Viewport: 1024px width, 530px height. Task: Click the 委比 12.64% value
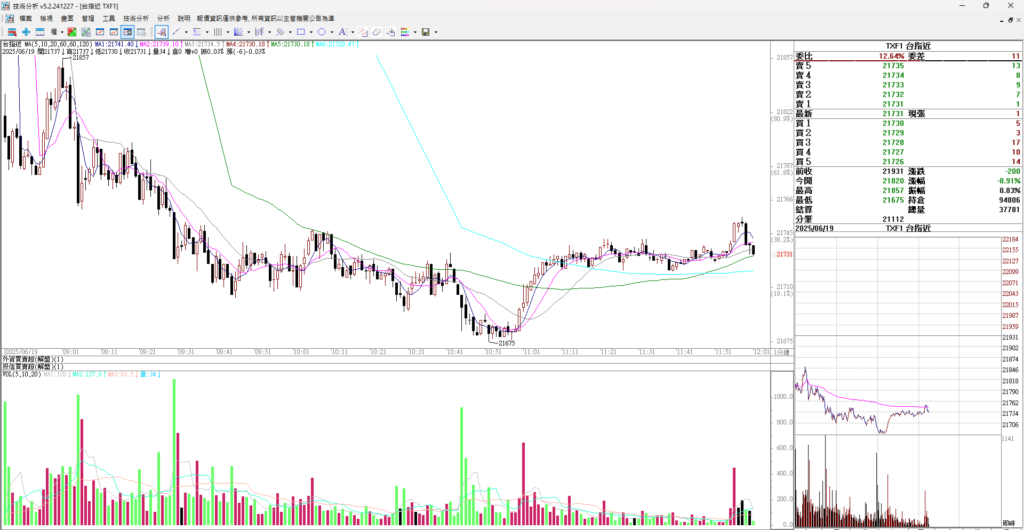[x=891, y=57]
